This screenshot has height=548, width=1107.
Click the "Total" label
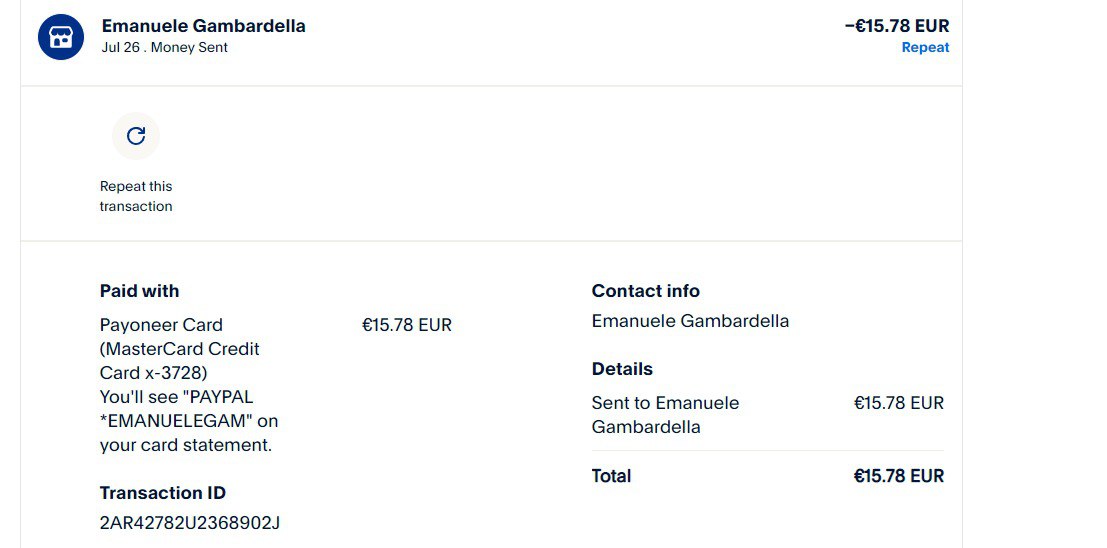(611, 476)
